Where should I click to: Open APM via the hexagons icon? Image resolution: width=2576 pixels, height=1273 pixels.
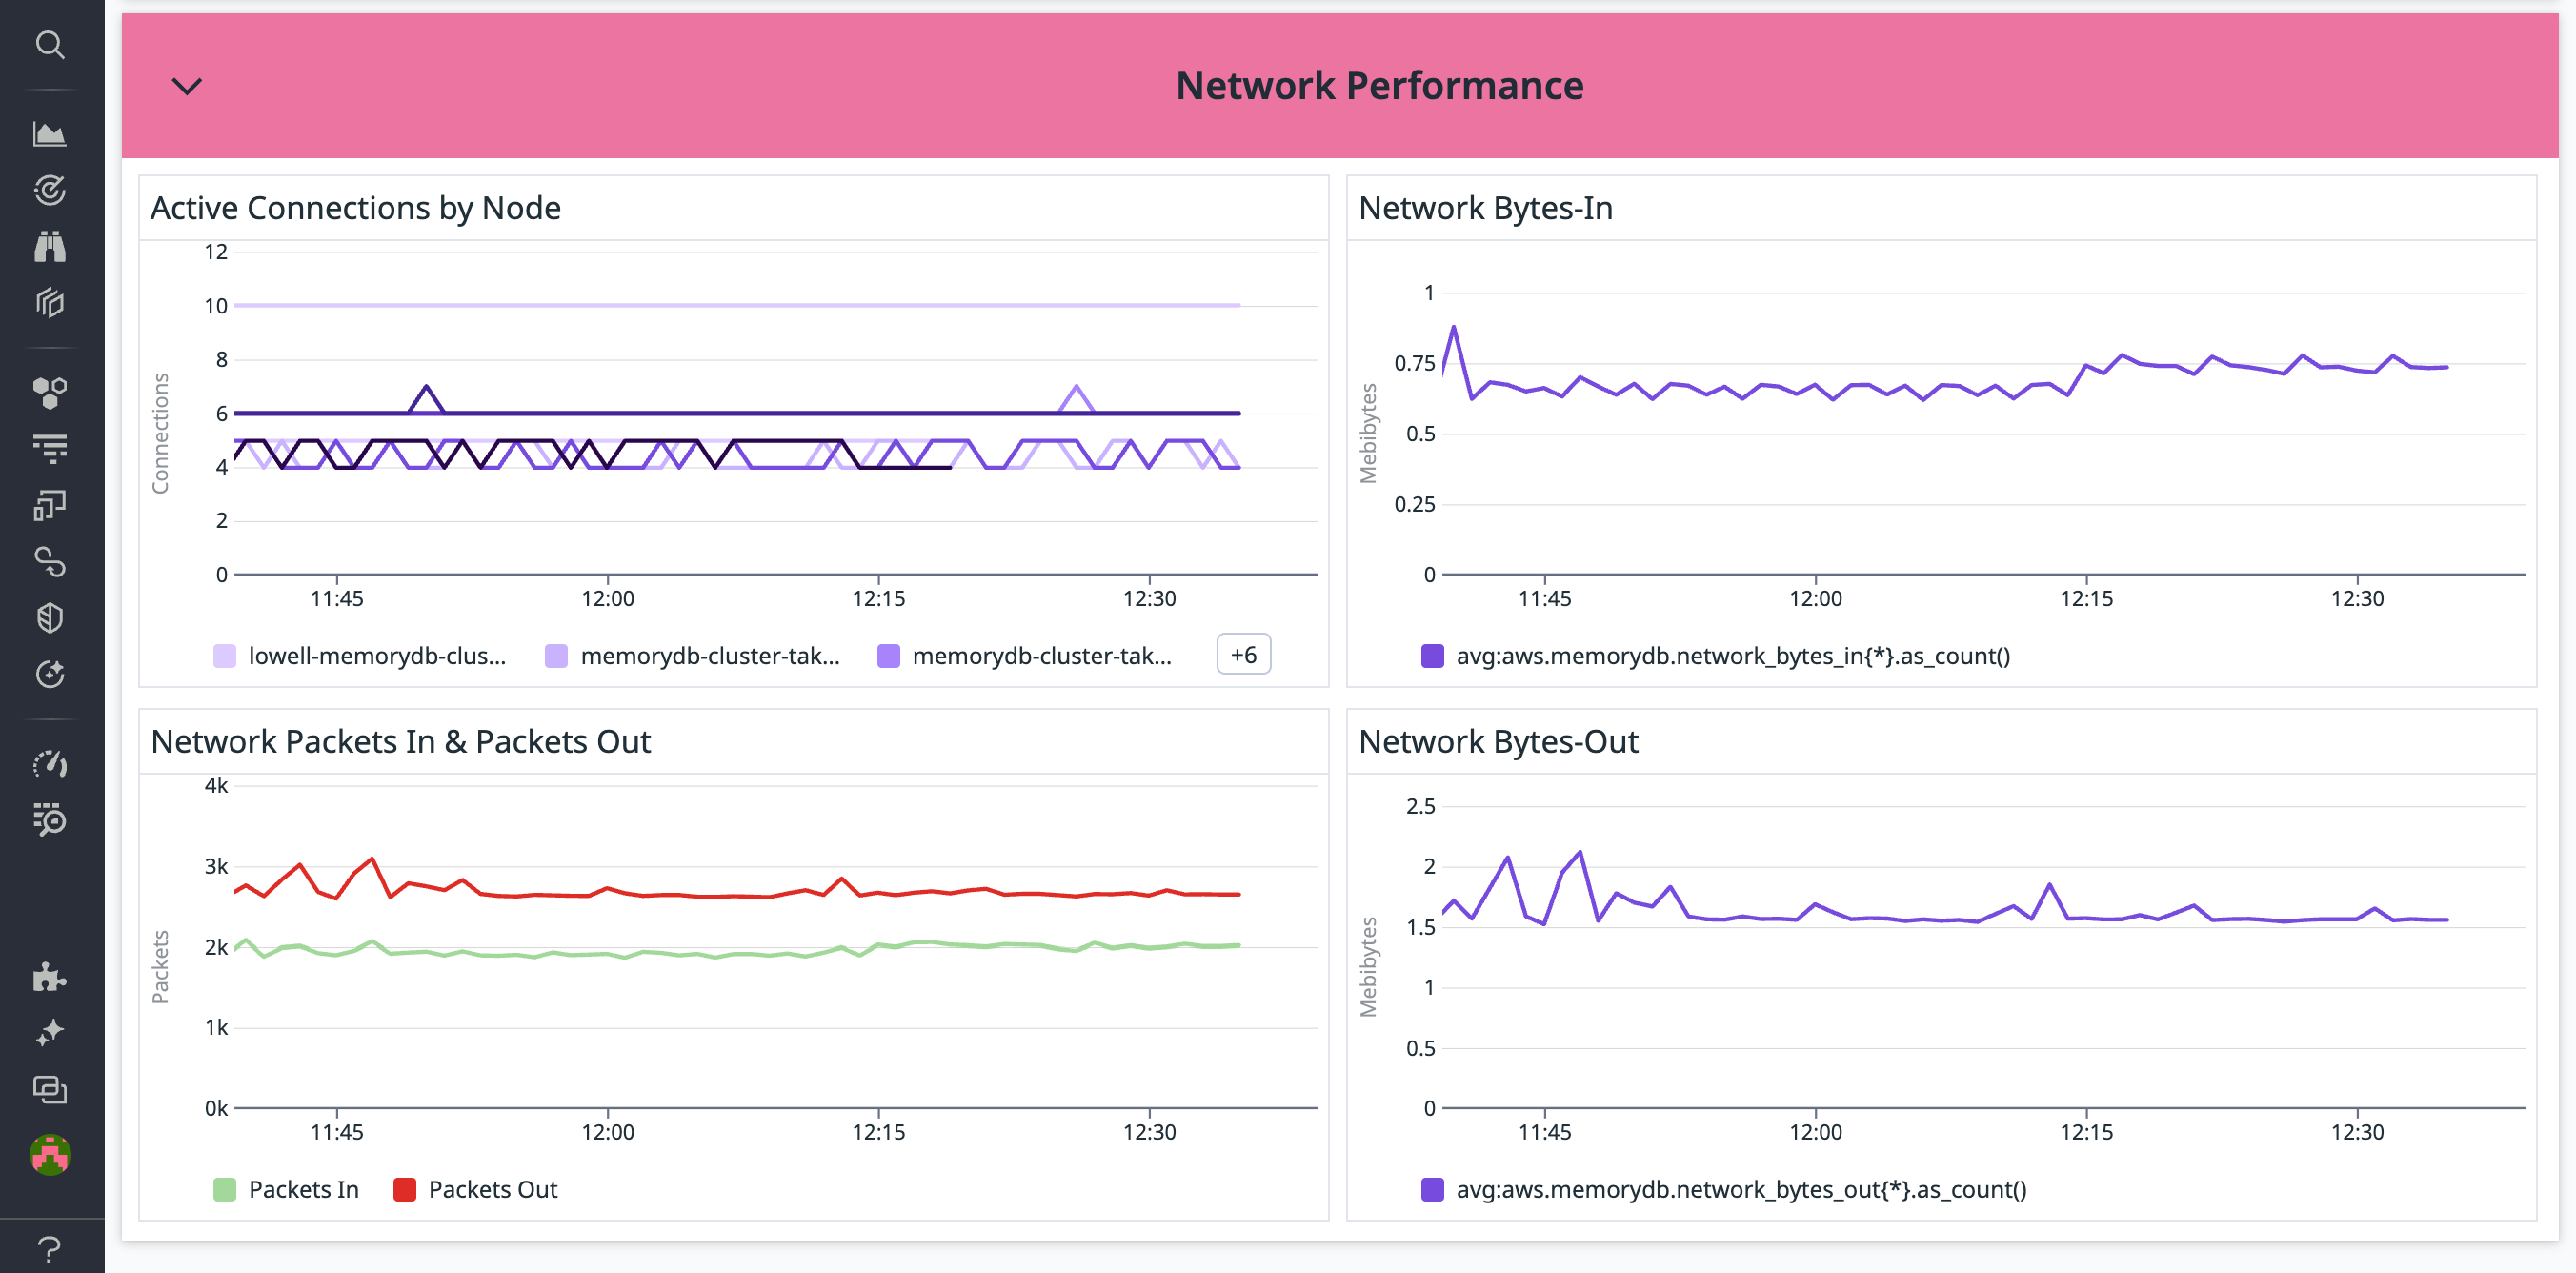51,391
